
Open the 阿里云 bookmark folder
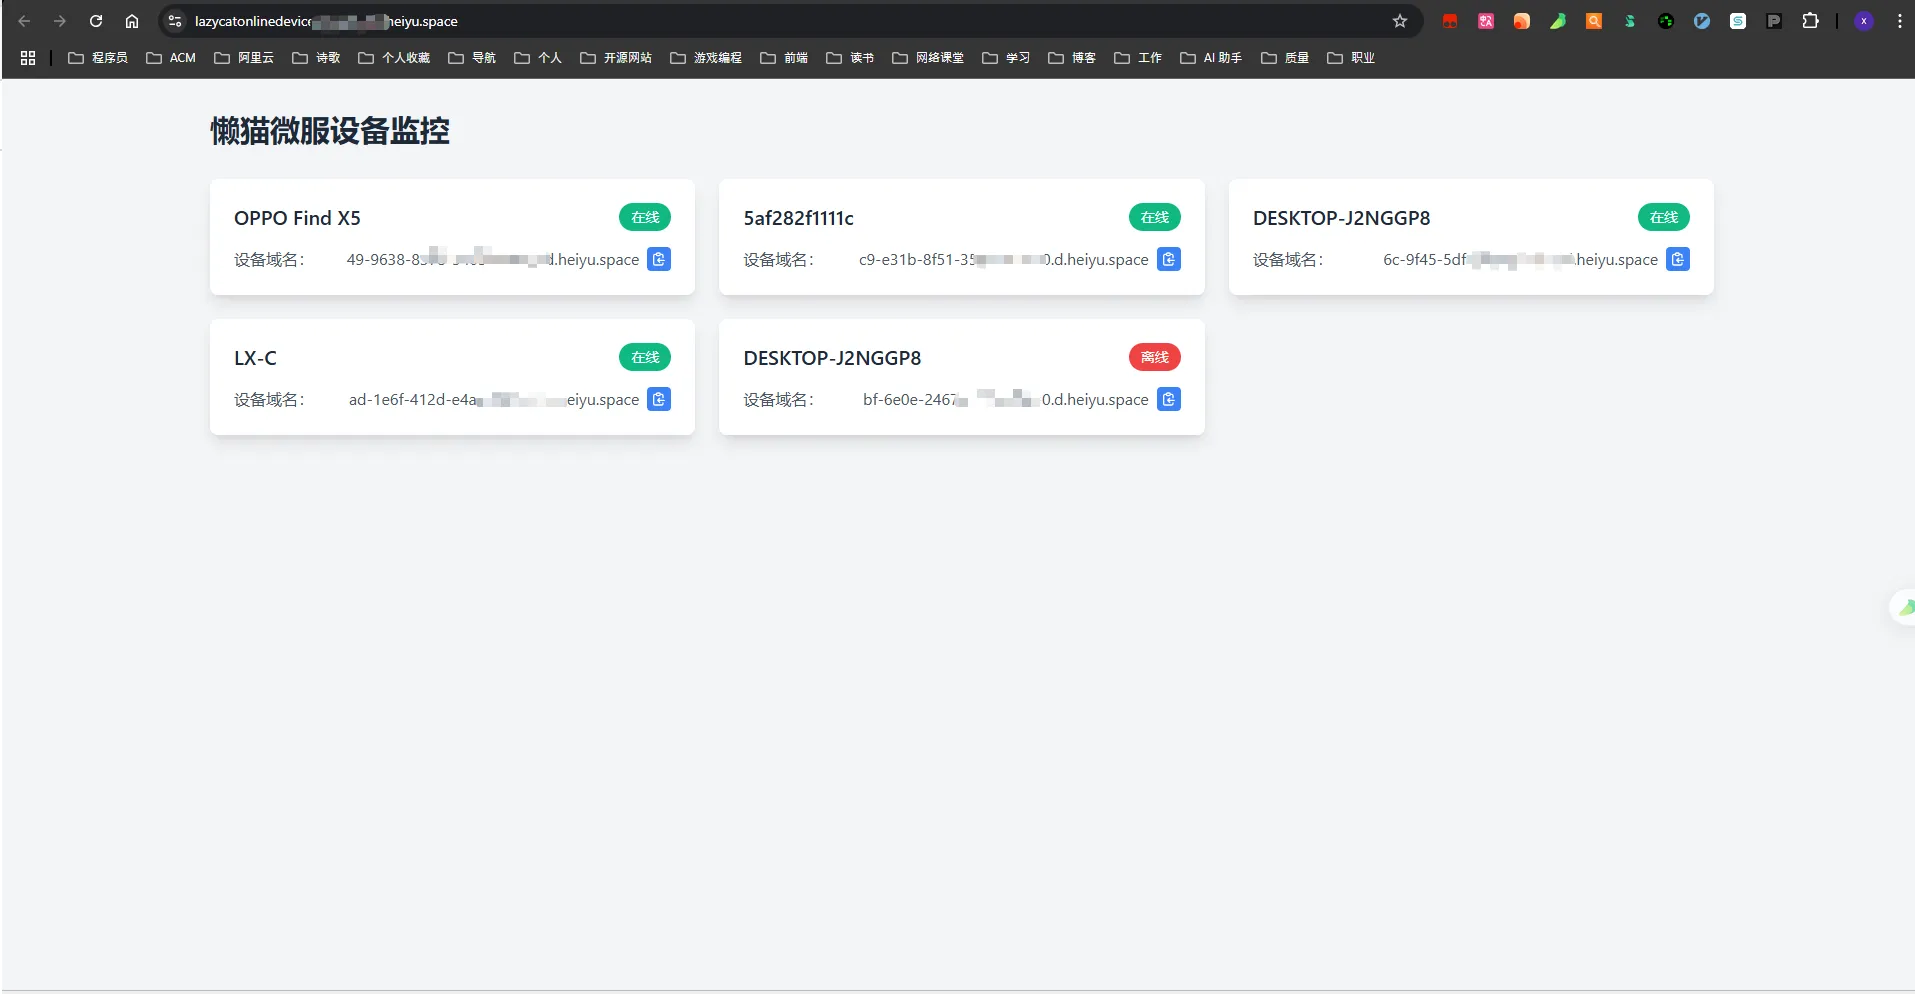click(244, 58)
